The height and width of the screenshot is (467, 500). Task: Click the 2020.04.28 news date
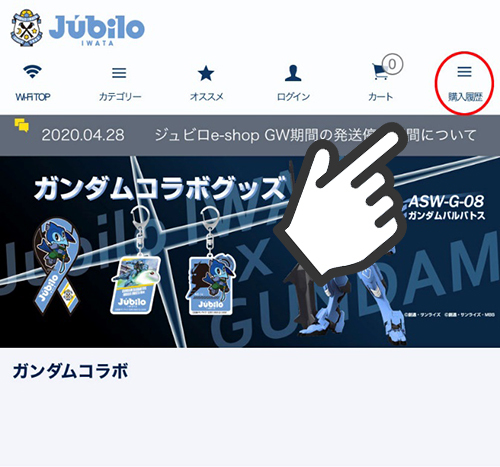(x=83, y=135)
